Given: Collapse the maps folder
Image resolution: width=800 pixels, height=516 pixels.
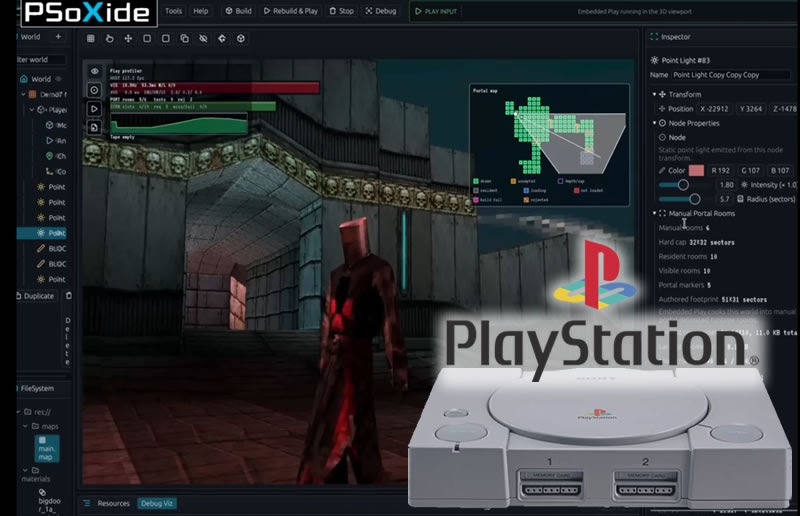Looking at the screenshot, I should 26,426.
